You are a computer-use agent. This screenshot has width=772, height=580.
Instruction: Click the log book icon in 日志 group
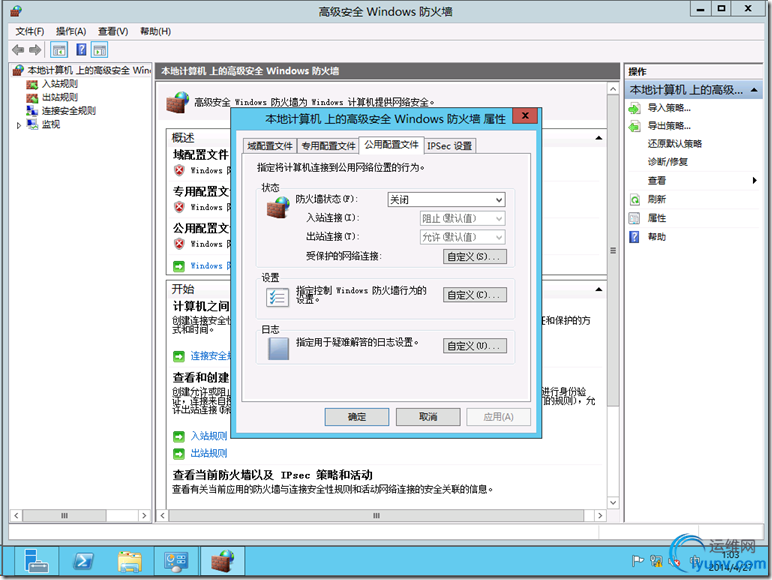(x=278, y=348)
